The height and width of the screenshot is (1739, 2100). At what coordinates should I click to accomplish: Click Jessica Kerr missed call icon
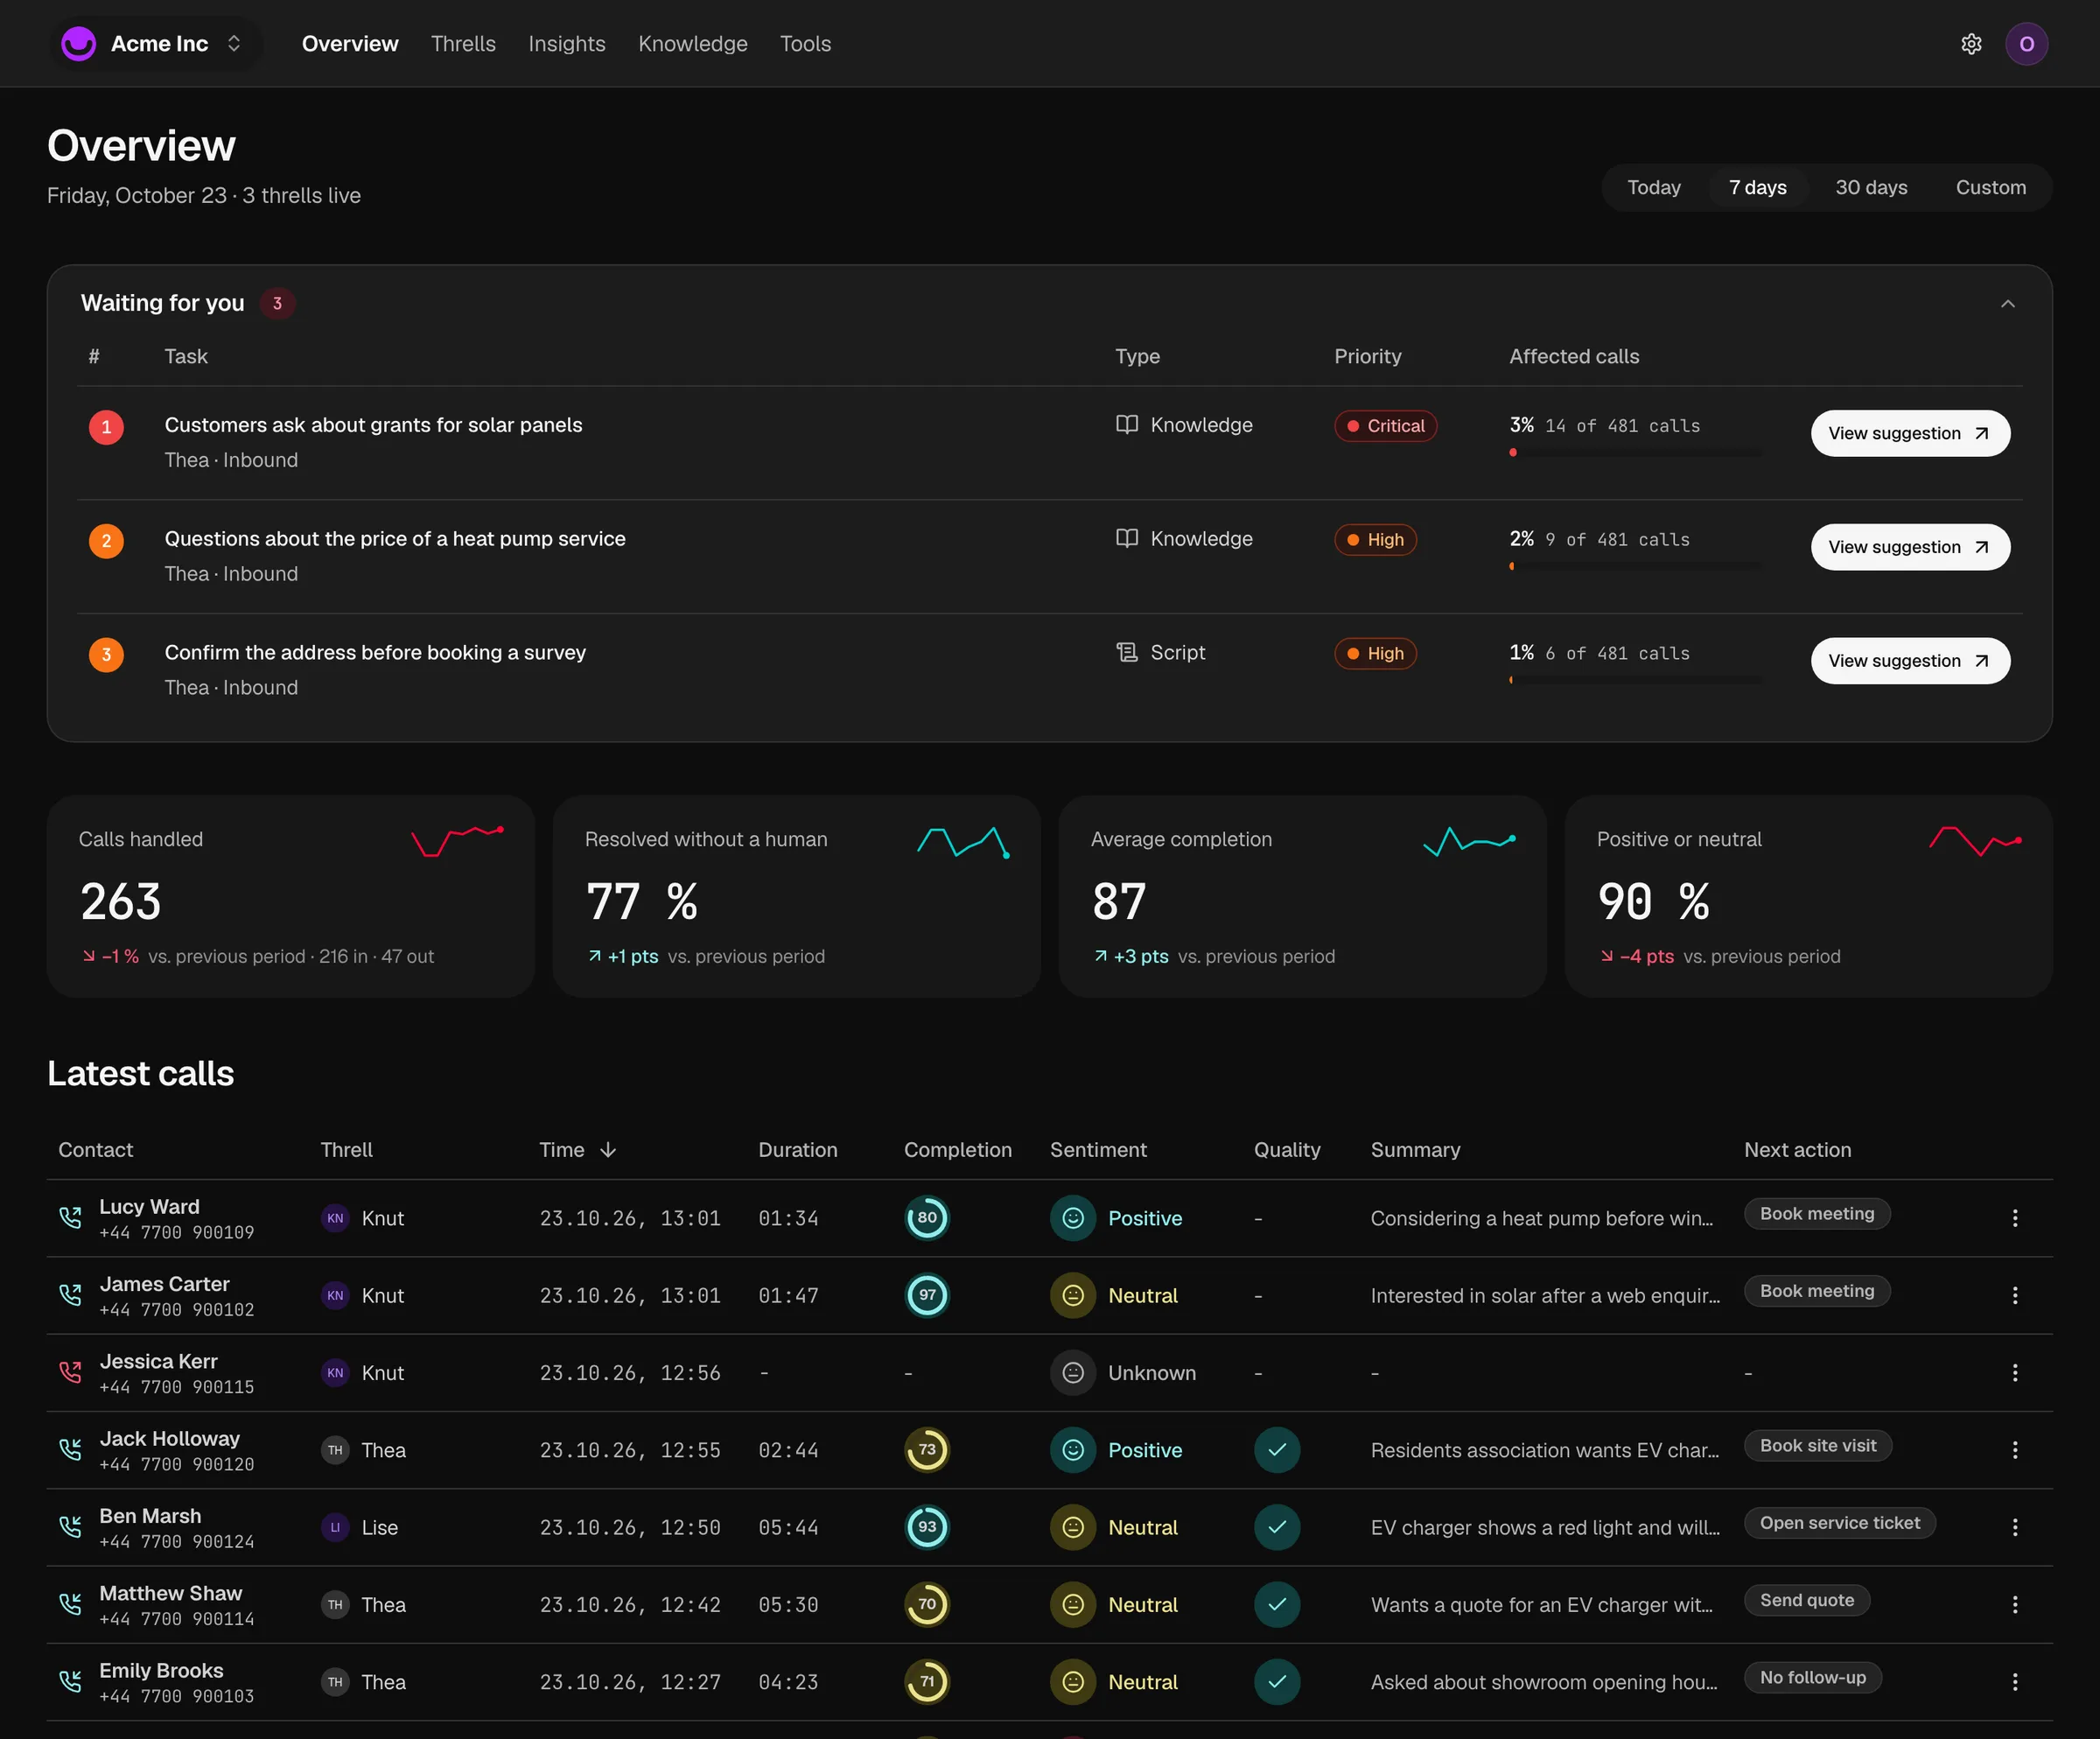coord(70,1373)
